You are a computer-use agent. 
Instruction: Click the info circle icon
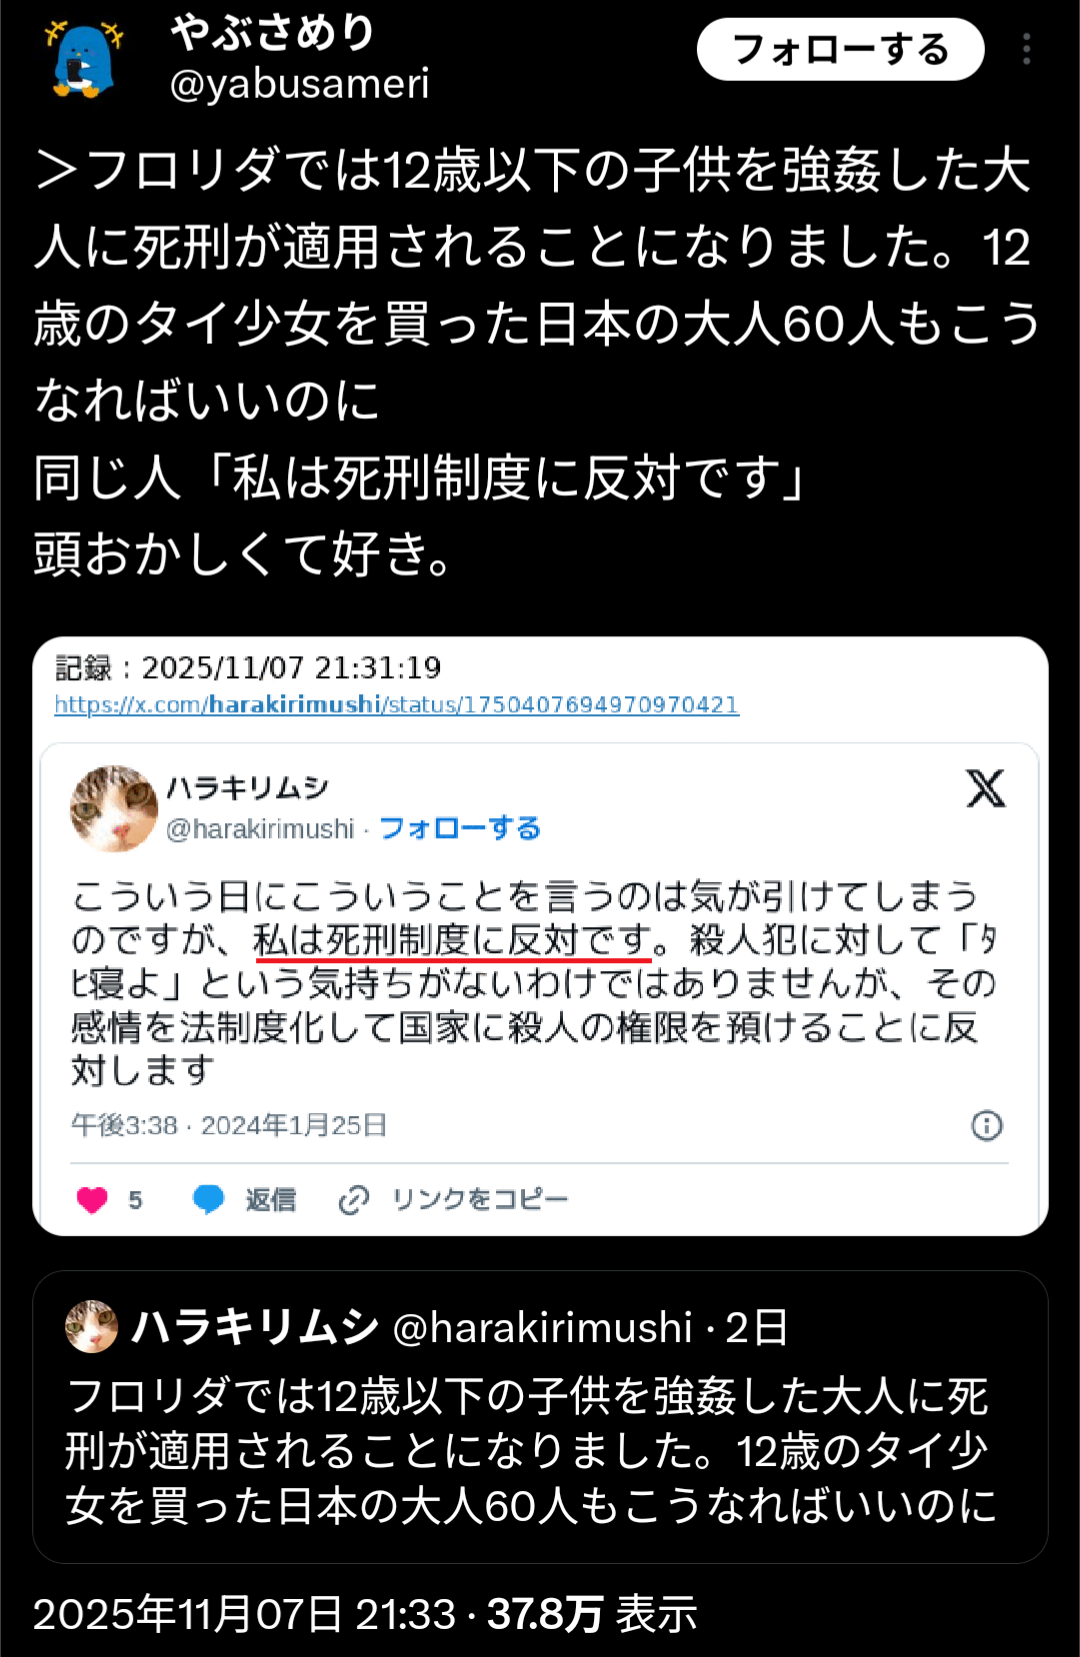coord(987,1126)
